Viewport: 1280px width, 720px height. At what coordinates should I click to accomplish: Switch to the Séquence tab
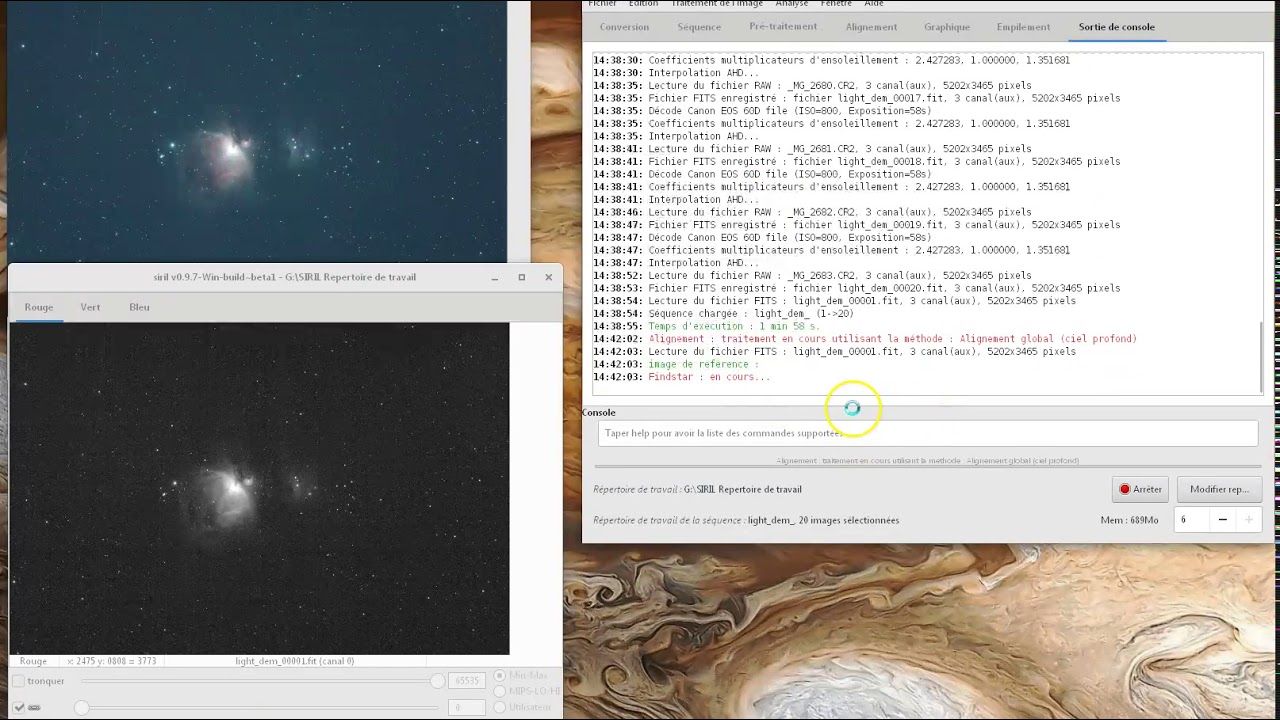(x=699, y=27)
